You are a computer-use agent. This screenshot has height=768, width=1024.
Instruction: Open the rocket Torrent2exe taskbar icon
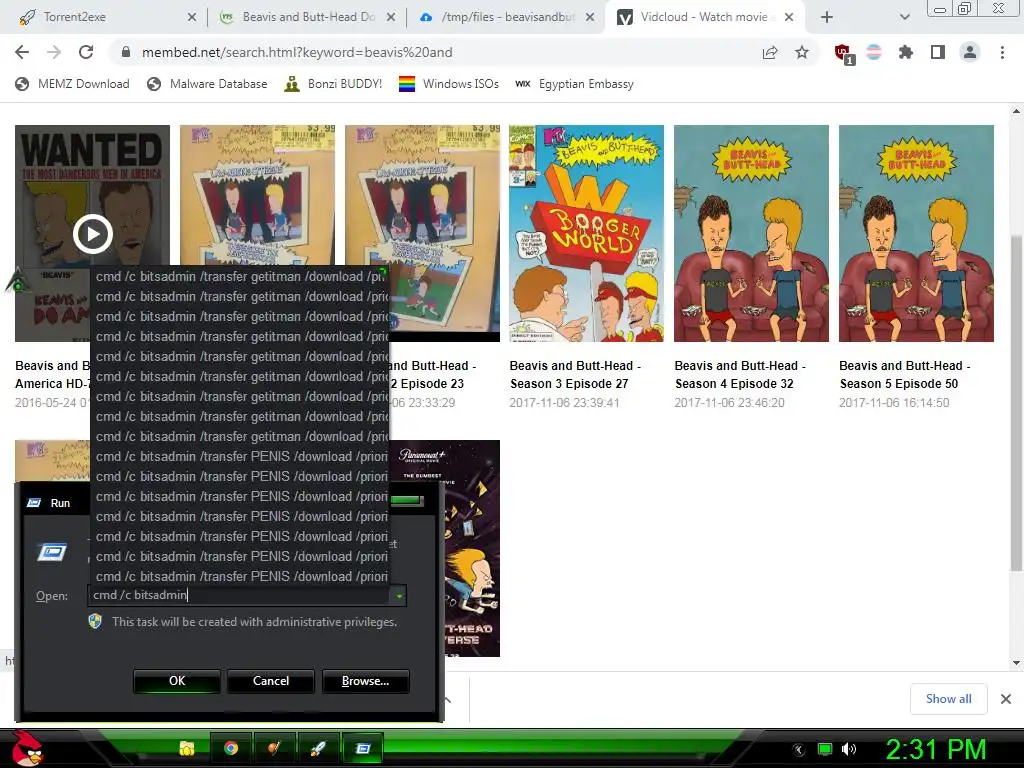point(318,748)
